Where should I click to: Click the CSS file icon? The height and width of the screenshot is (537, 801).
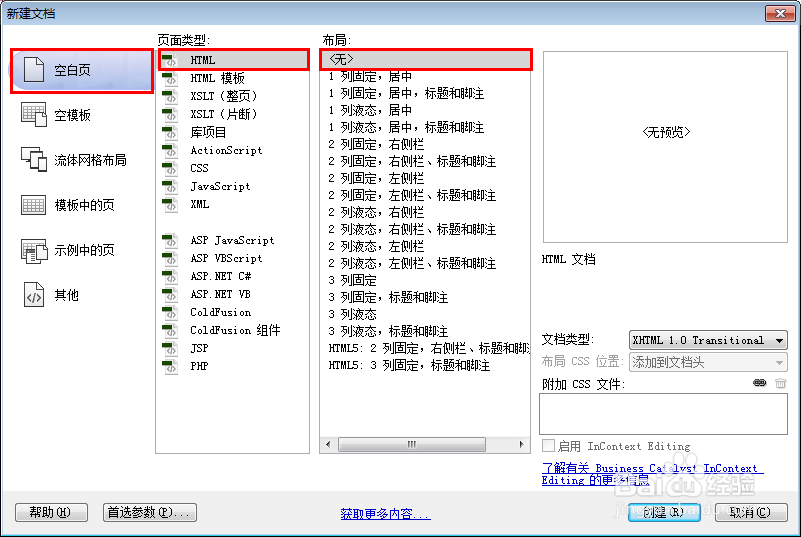(170, 168)
